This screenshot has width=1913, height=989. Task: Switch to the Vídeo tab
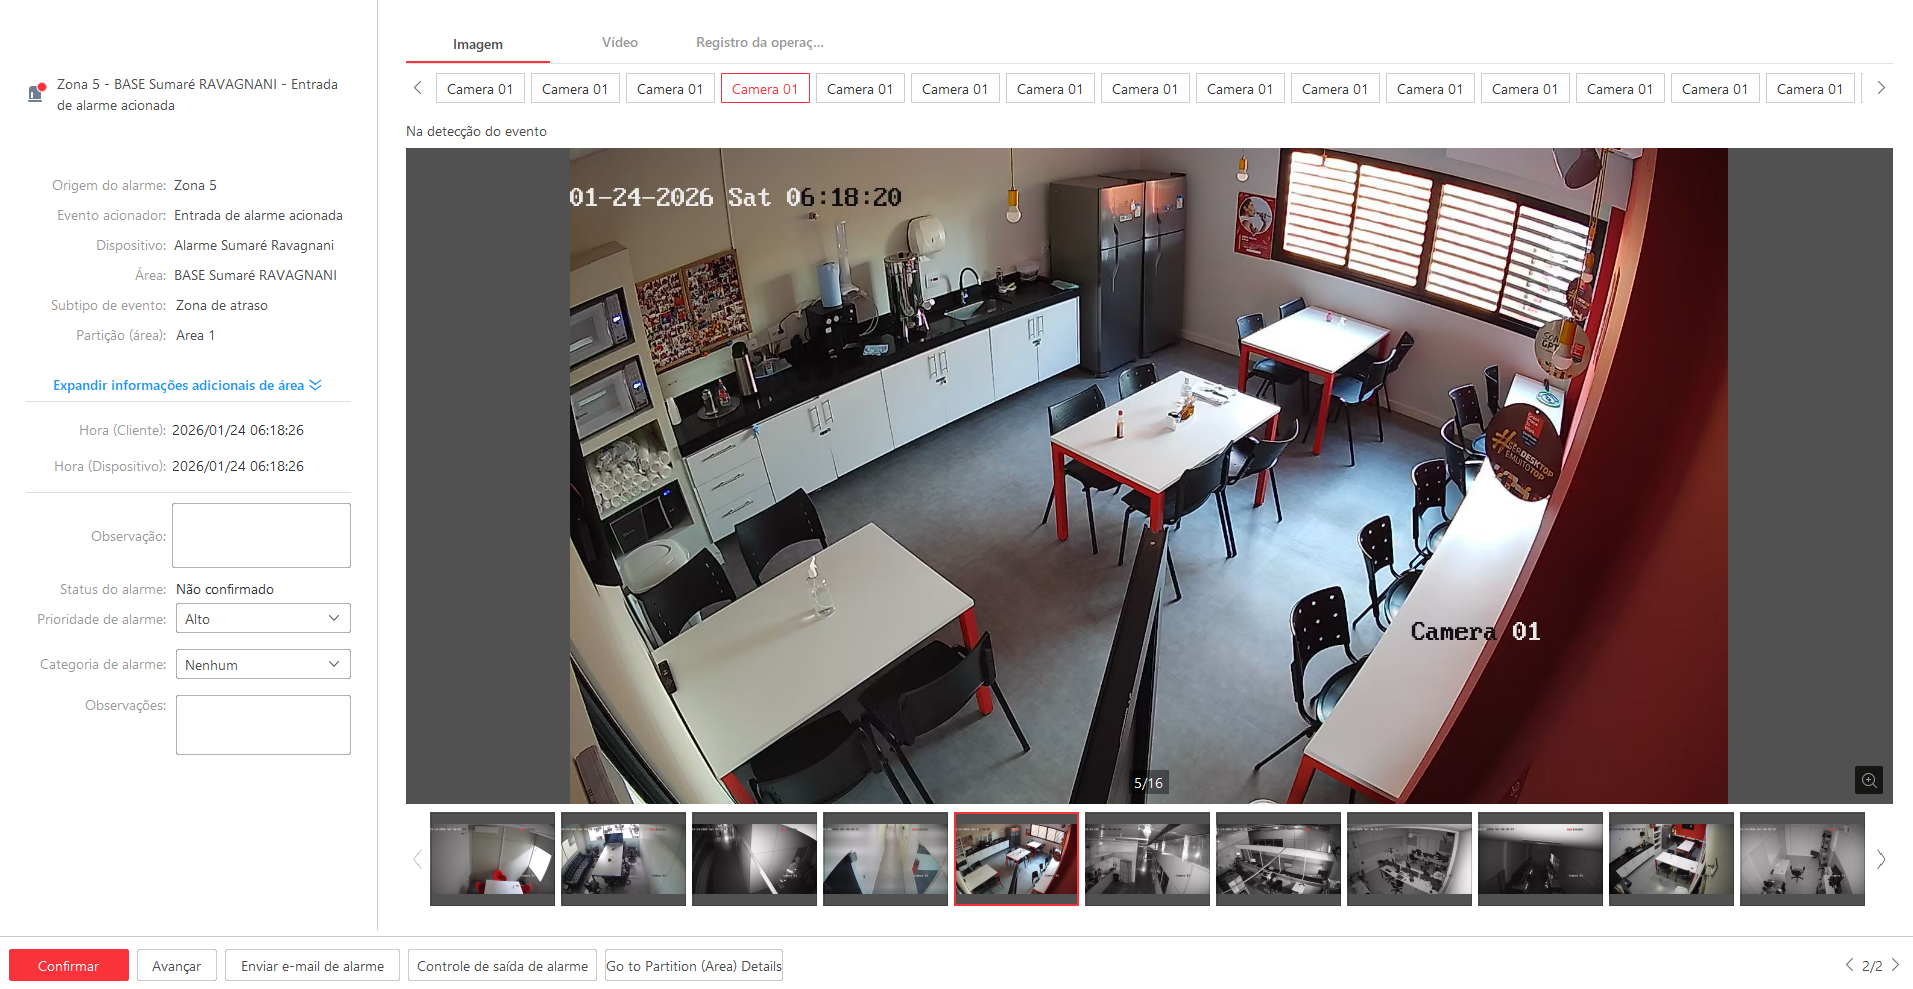(x=619, y=43)
